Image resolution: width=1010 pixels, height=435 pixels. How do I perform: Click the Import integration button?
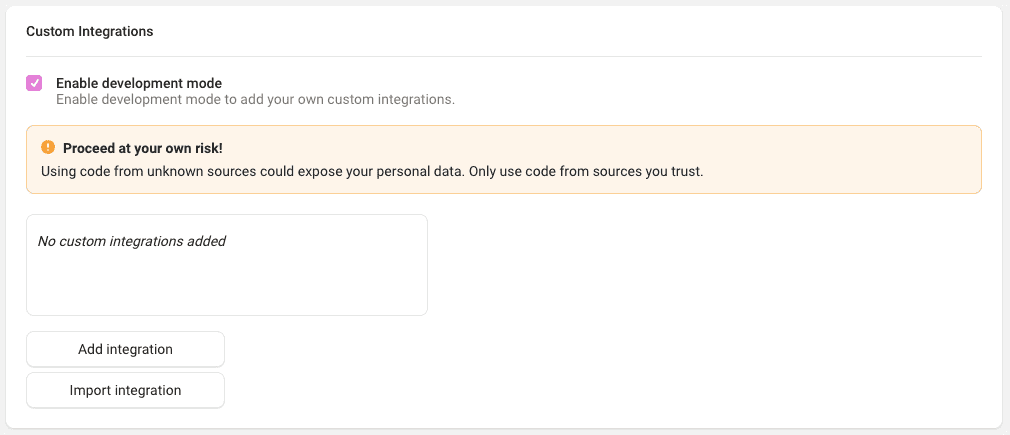[x=126, y=390]
